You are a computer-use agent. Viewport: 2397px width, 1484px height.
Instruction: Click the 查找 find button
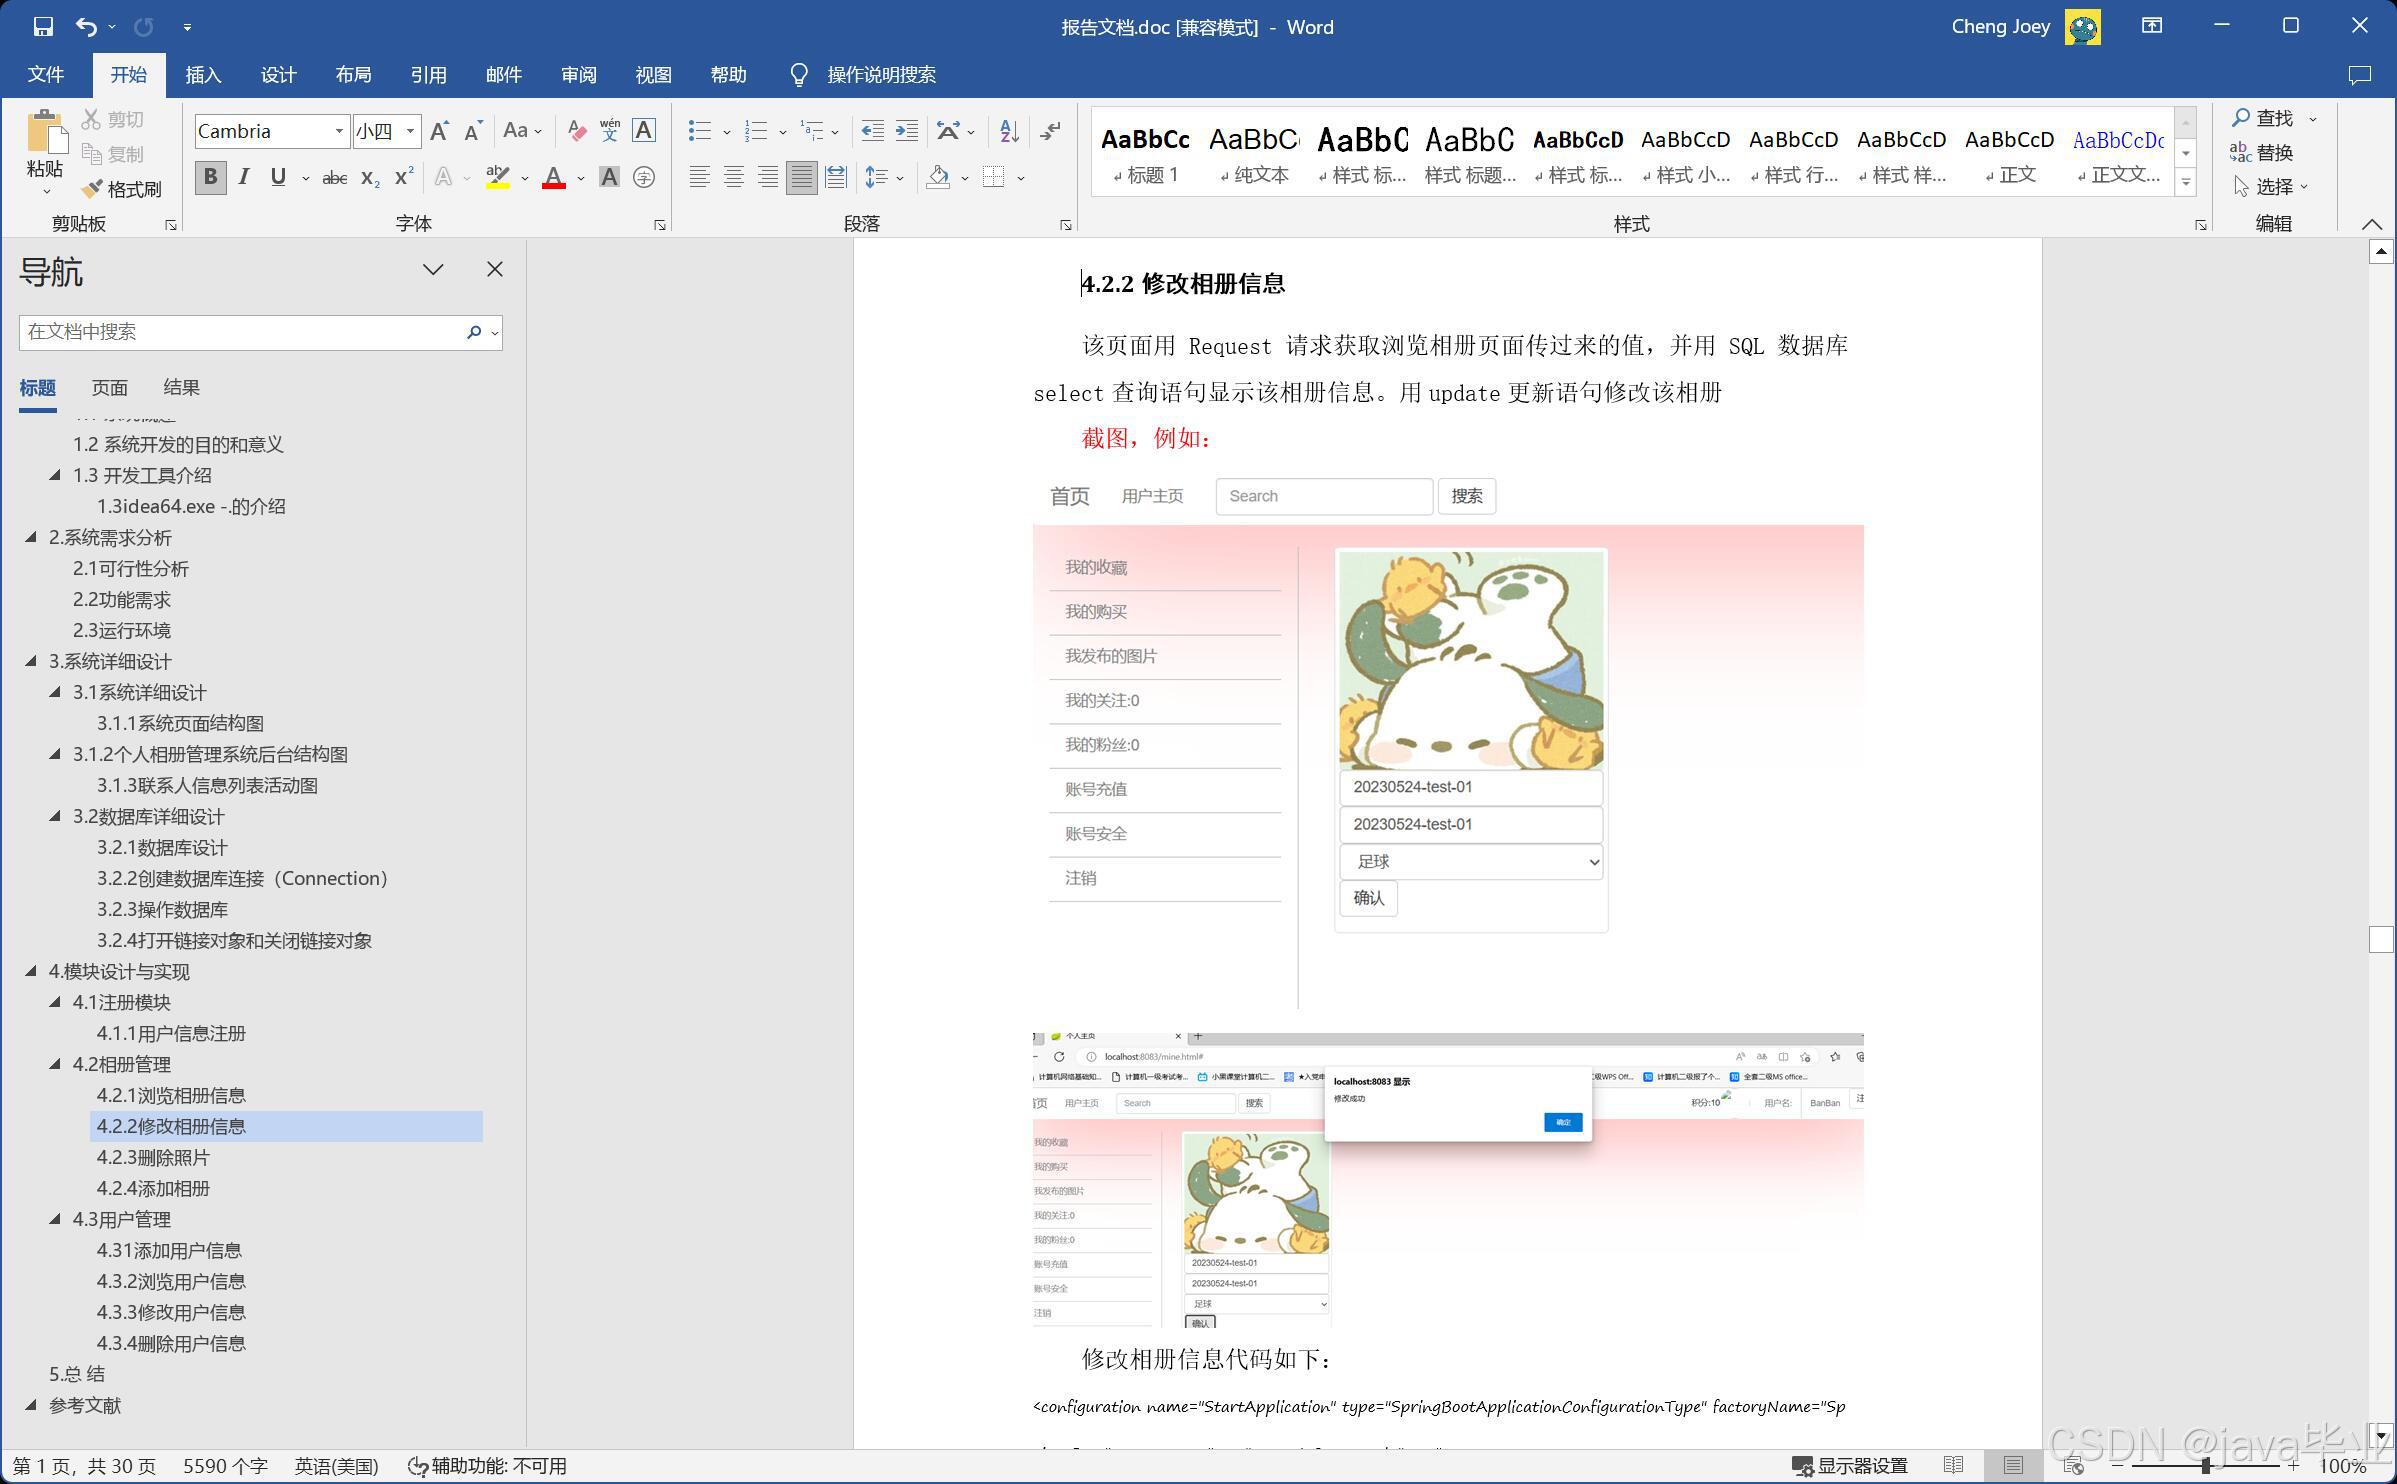[x=2262, y=118]
